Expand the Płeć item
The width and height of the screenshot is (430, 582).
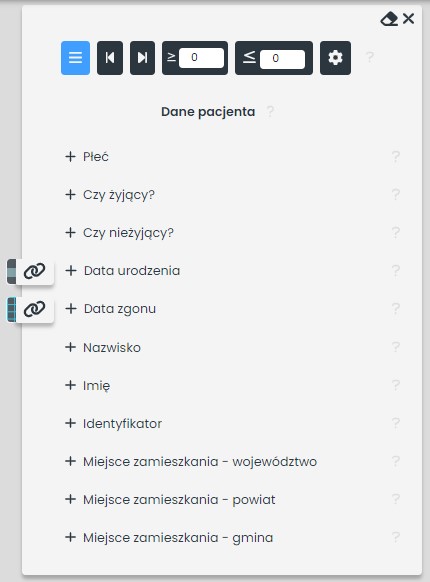87,157
